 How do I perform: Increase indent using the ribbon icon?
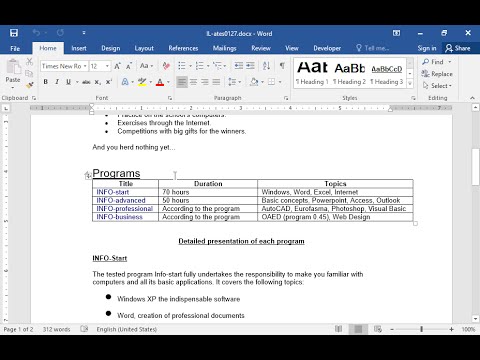pyautogui.click(x=250, y=66)
